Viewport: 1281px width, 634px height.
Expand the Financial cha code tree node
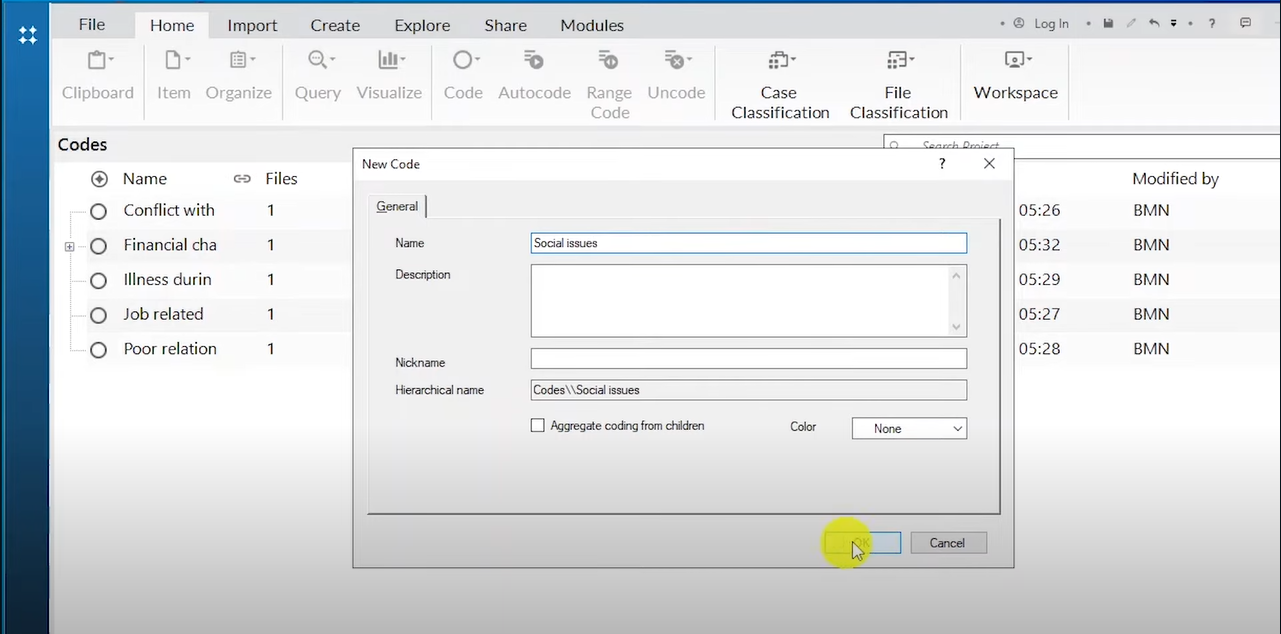point(69,246)
